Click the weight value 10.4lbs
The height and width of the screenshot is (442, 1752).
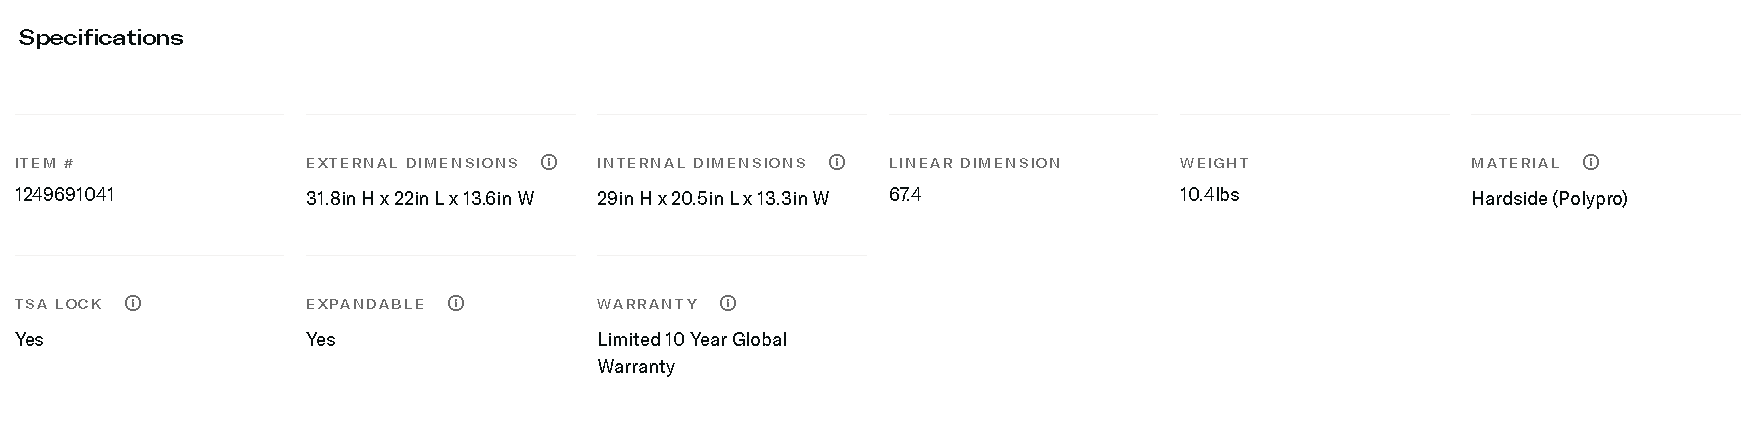(1209, 194)
